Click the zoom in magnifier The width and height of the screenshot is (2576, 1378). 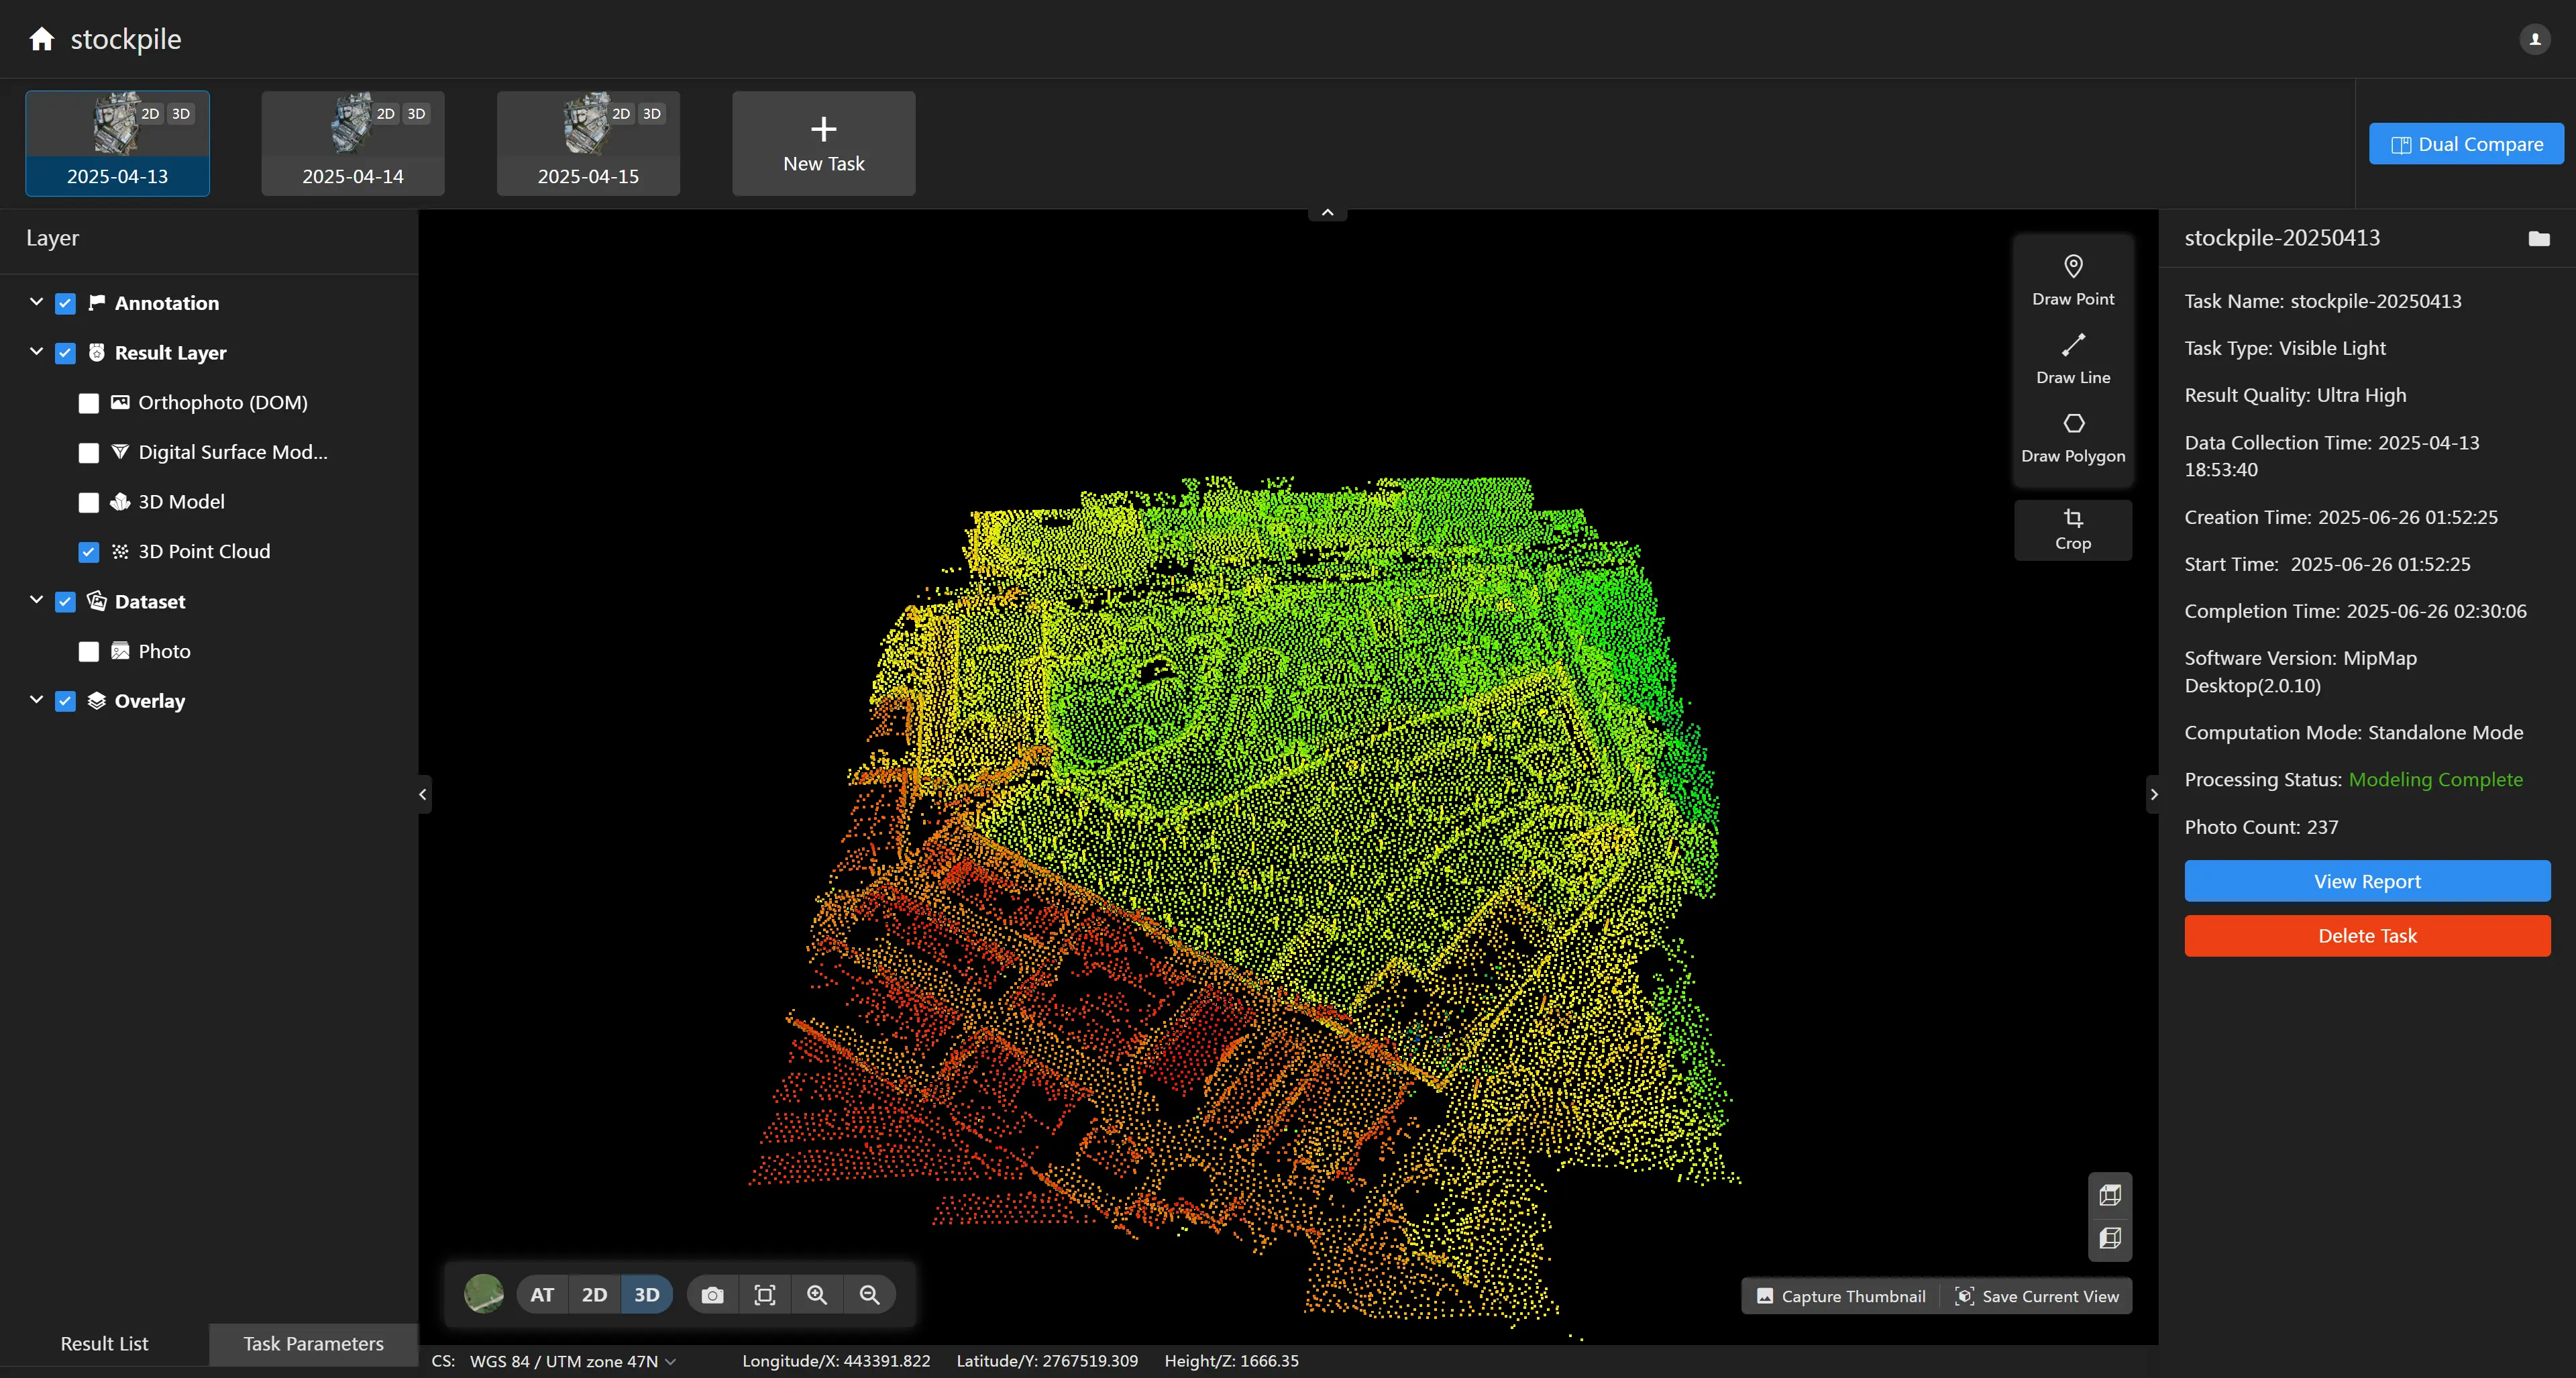pyautogui.click(x=817, y=1295)
